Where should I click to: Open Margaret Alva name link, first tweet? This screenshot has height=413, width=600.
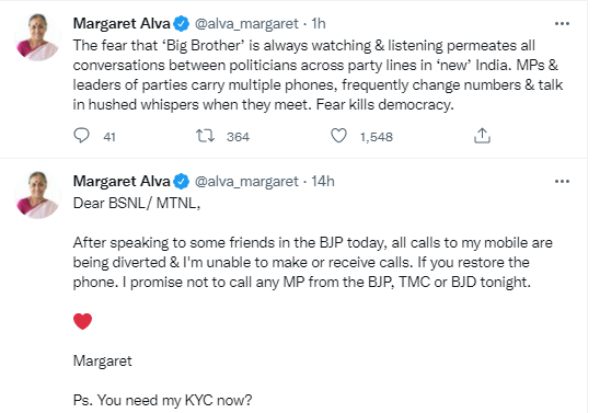[x=122, y=21]
